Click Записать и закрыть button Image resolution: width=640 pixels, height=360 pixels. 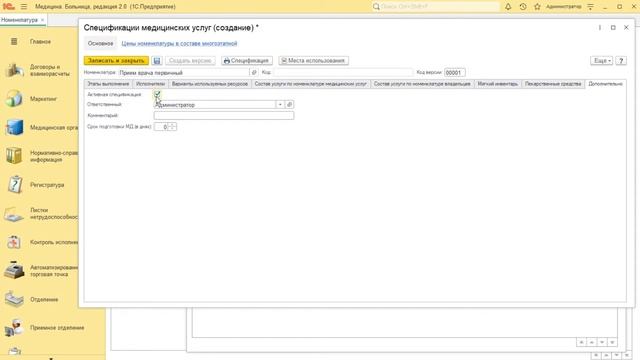pos(116,60)
